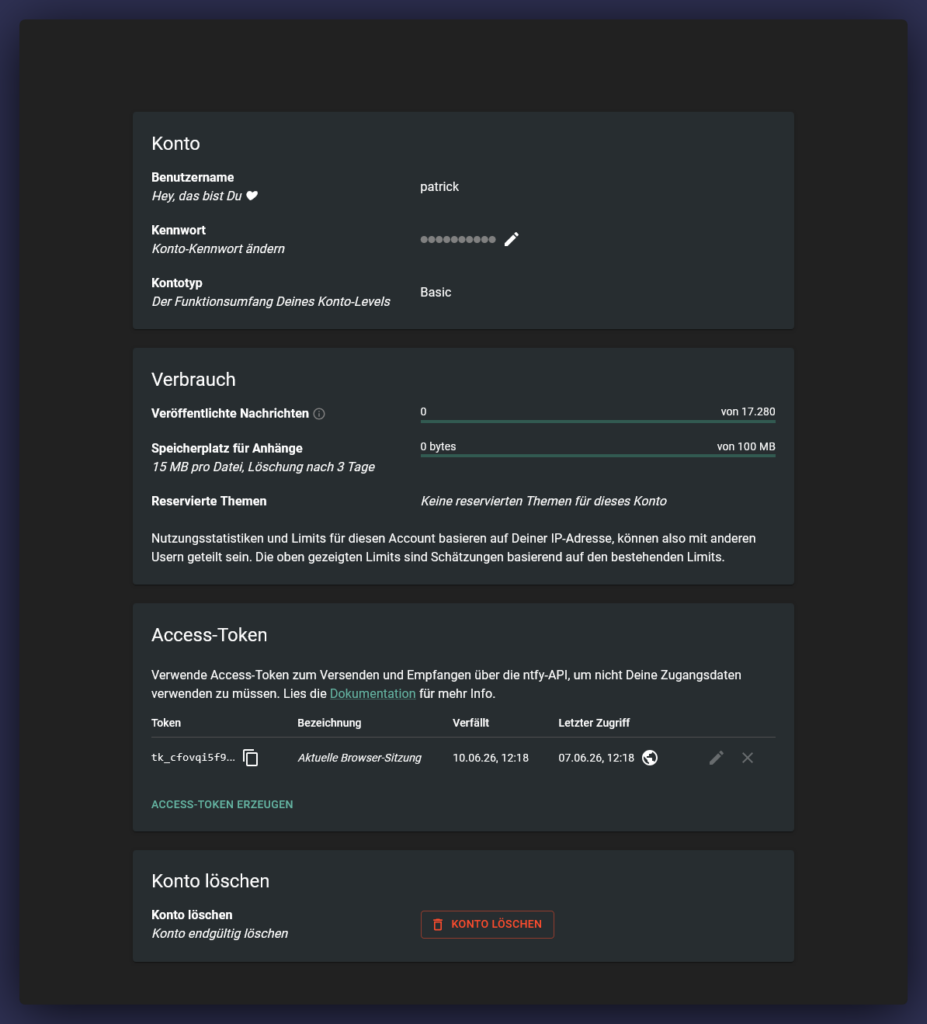Click the Verfällt column header
This screenshot has width=927, height=1024.
point(471,723)
